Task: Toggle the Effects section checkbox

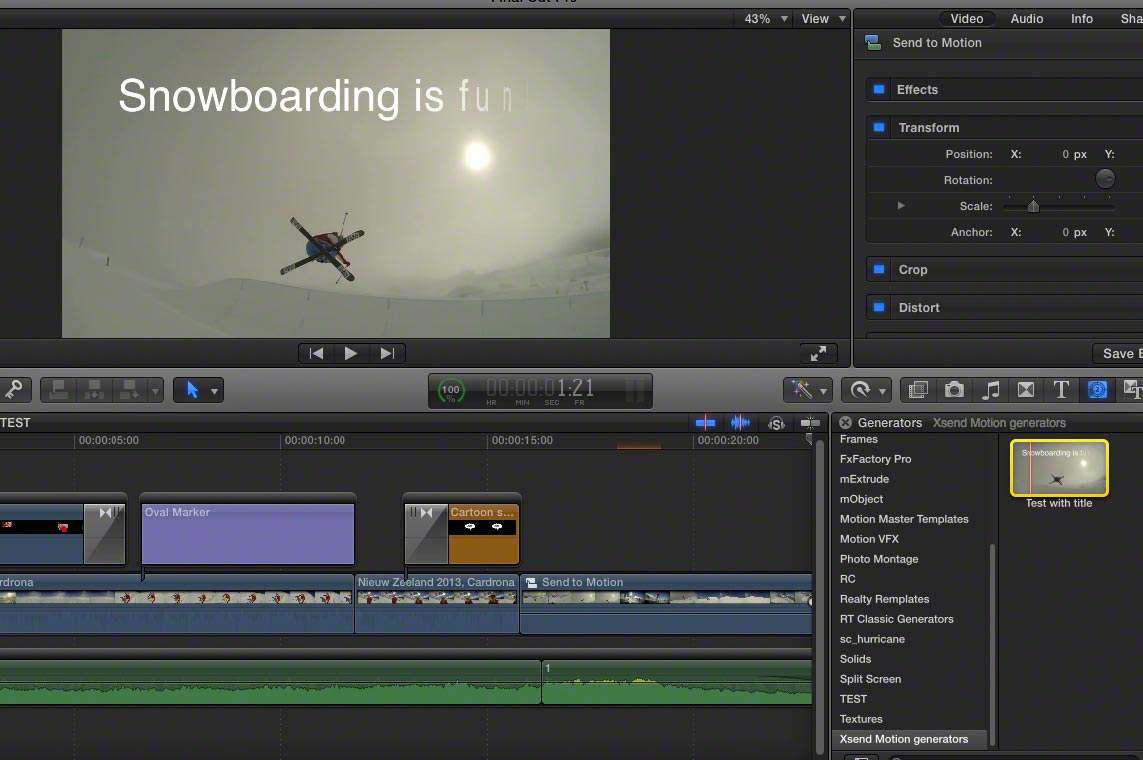Action: click(x=879, y=89)
